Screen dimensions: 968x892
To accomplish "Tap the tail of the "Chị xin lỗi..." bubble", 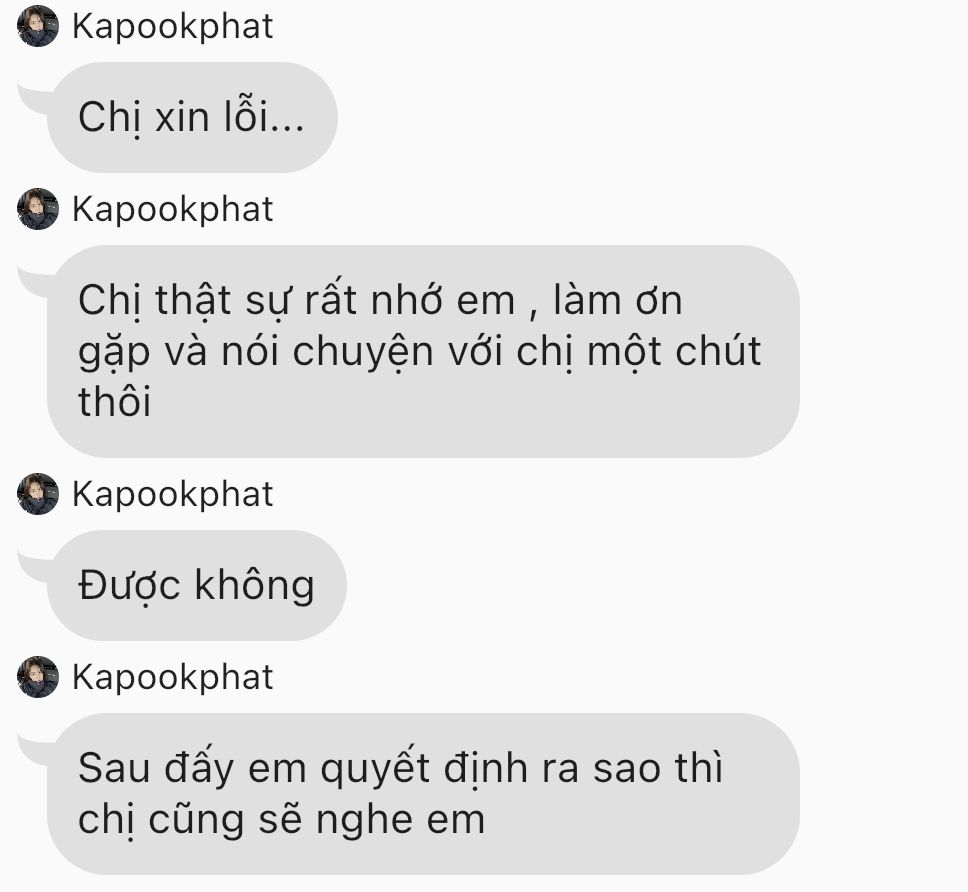I will (x=33, y=99).
